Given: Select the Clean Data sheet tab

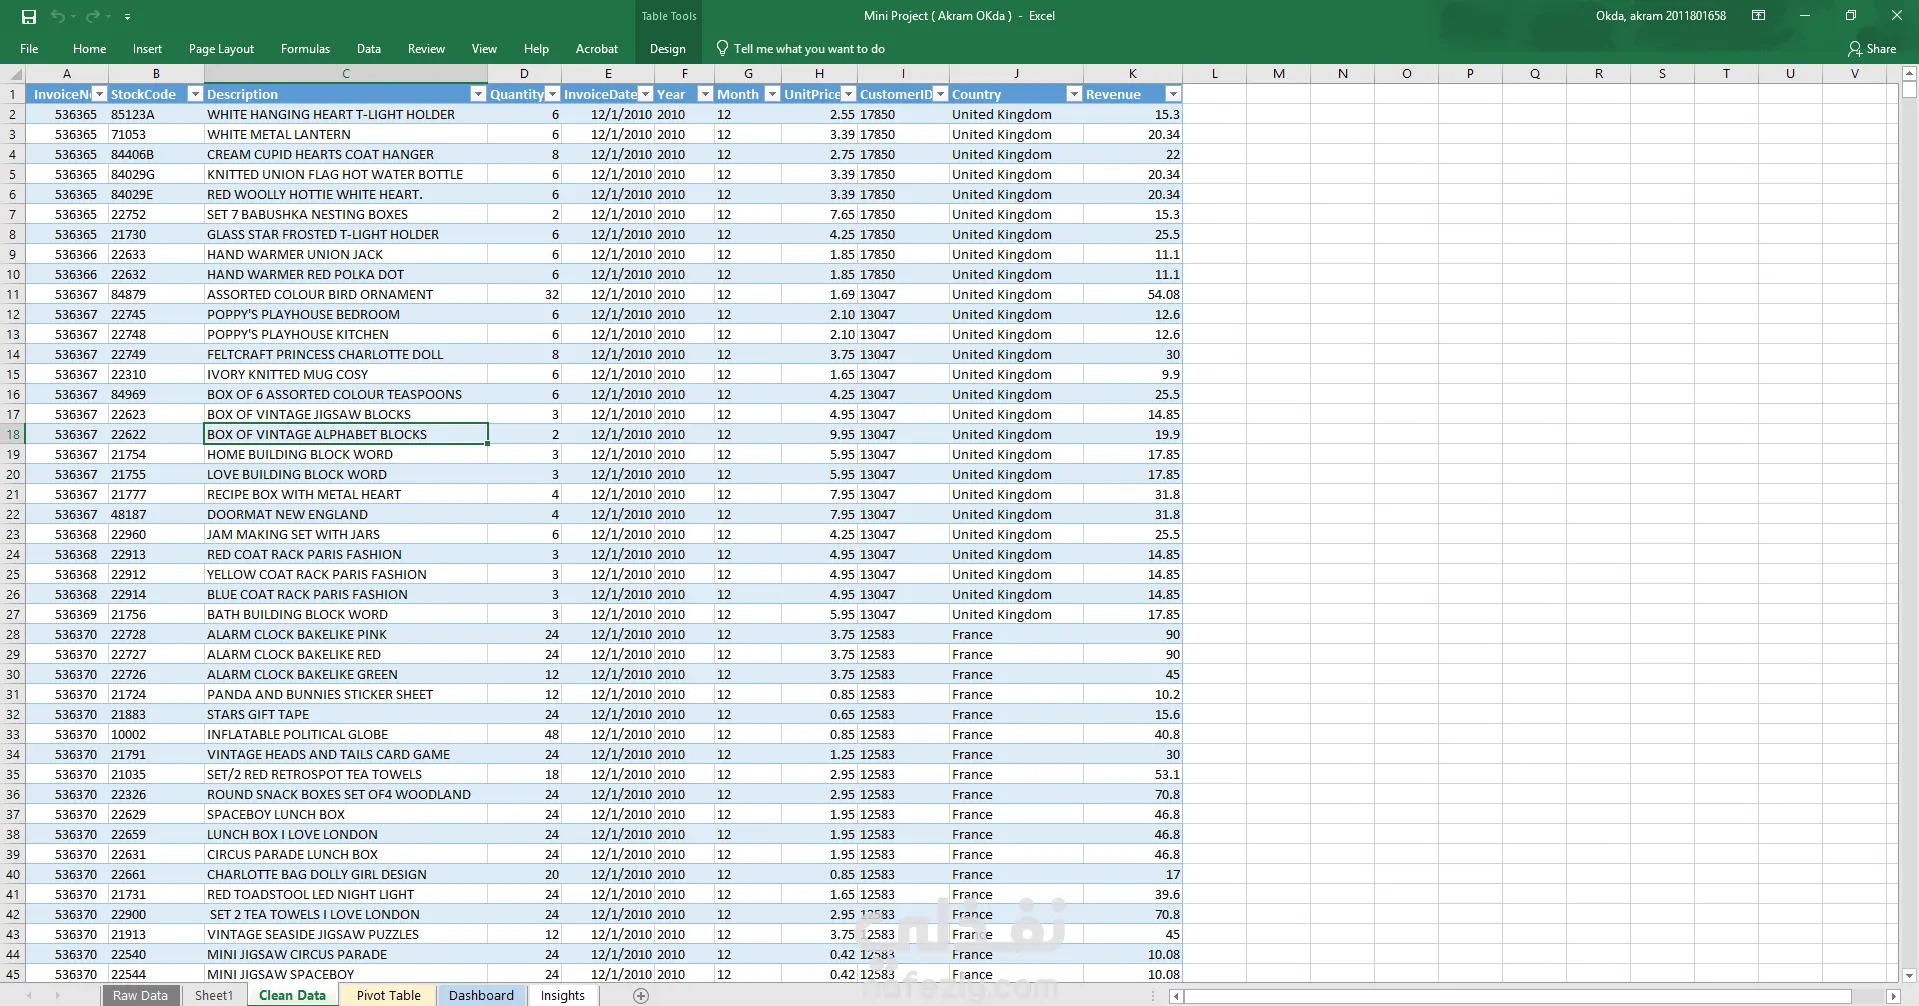Looking at the screenshot, I should tap(292, 996).
